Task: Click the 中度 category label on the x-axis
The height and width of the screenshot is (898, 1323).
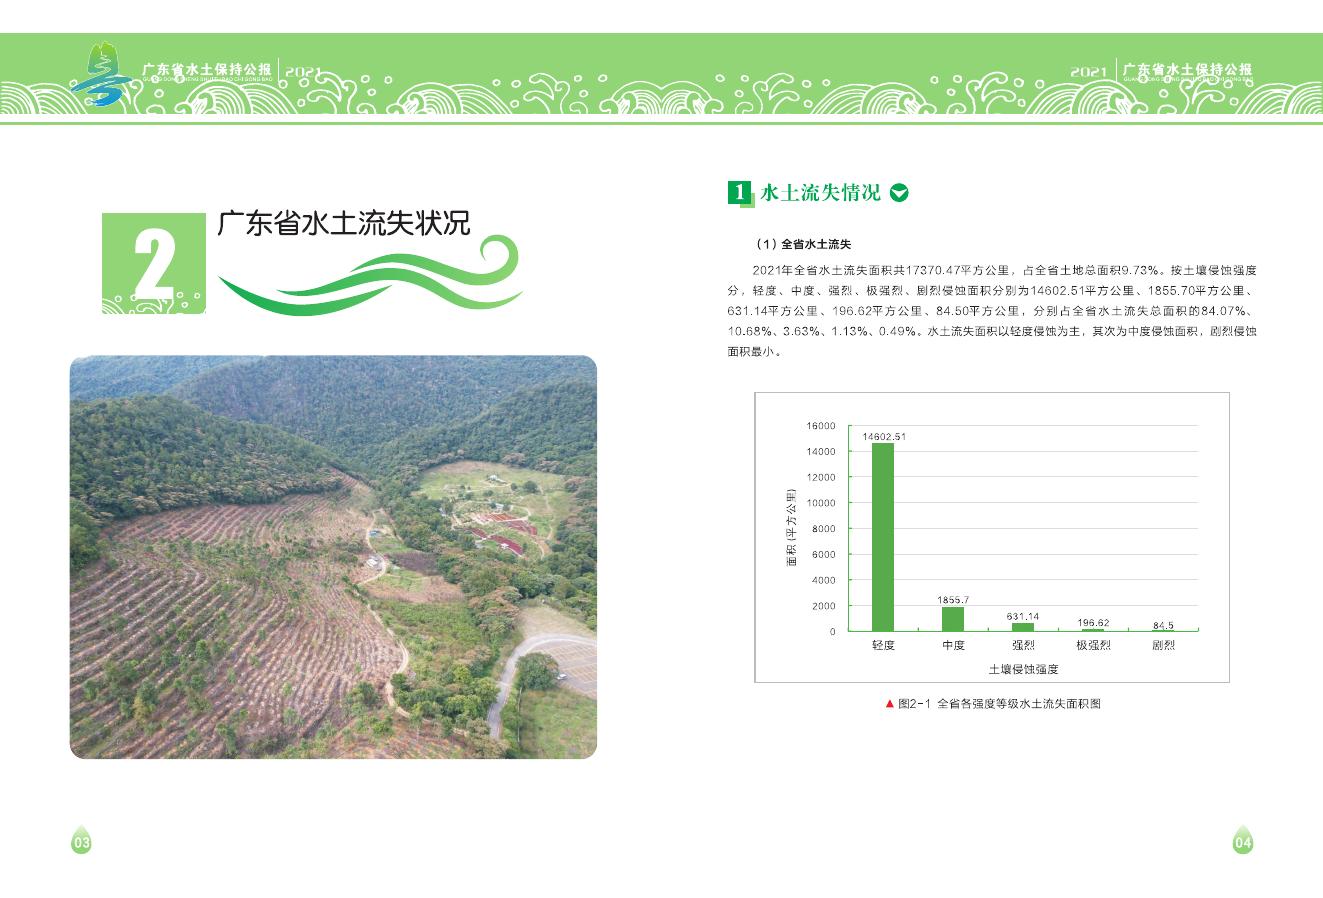Action: tap(953, 646)
